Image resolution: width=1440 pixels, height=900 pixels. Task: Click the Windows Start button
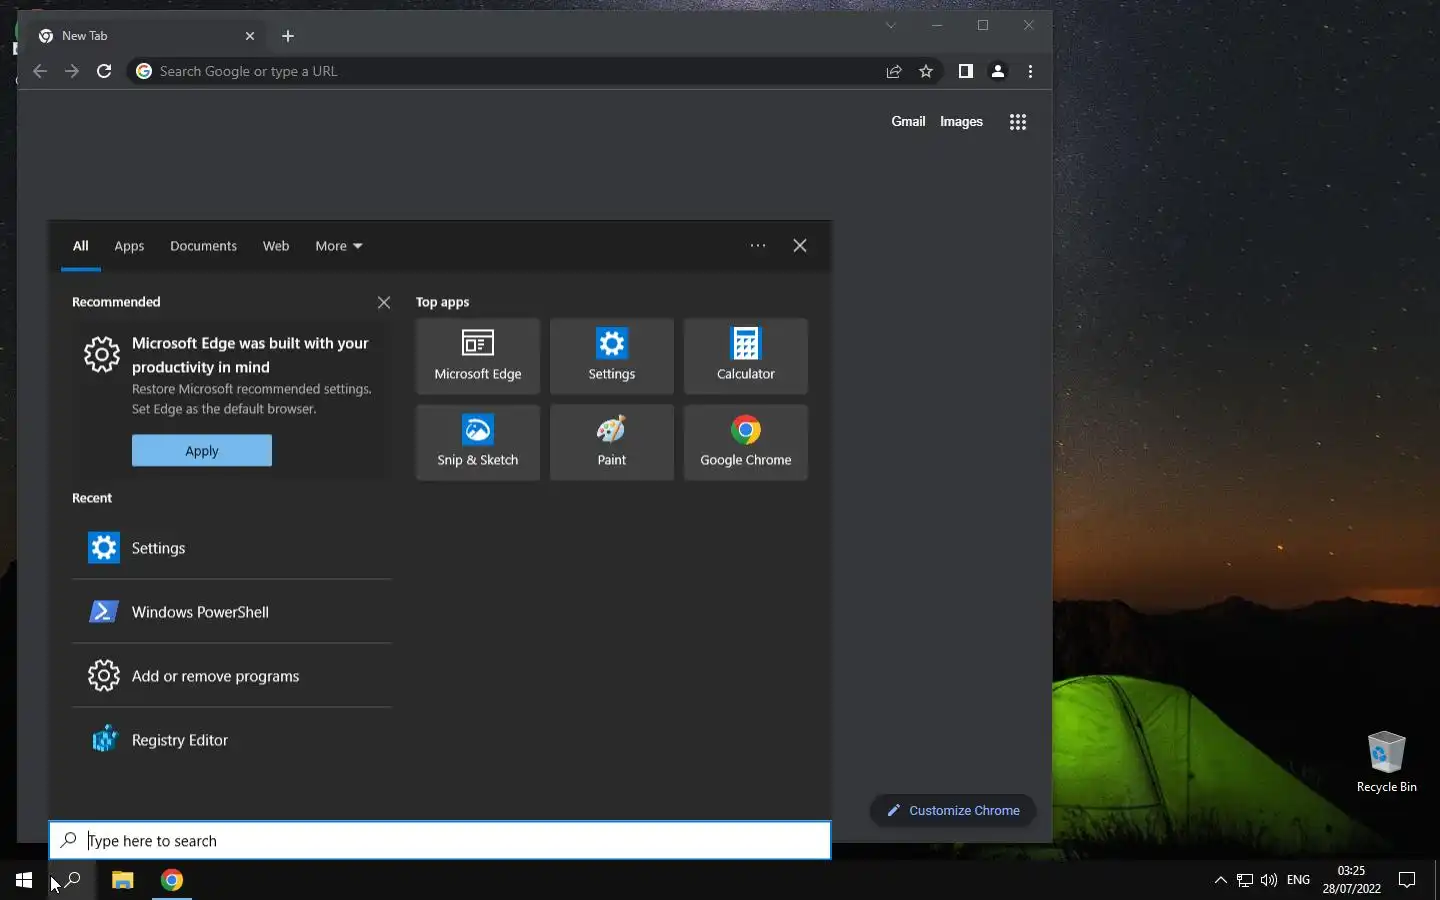tap(24, 880)
